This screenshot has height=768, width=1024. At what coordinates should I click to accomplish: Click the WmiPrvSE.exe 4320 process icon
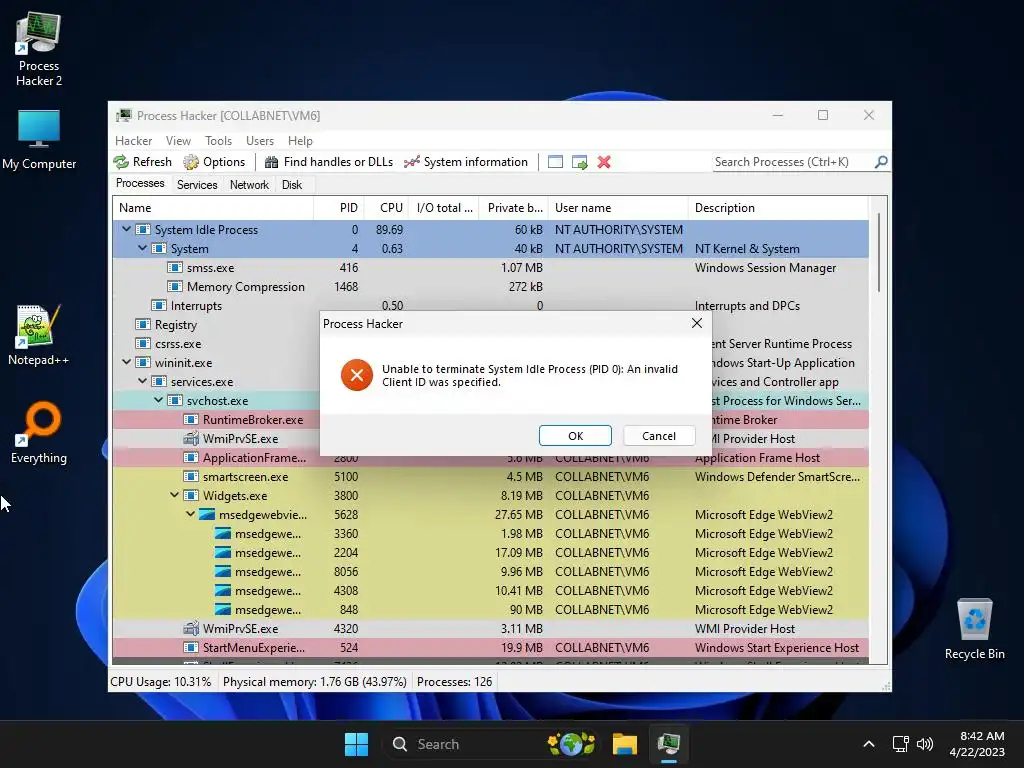pyautogui.click(x=191, y=629)
